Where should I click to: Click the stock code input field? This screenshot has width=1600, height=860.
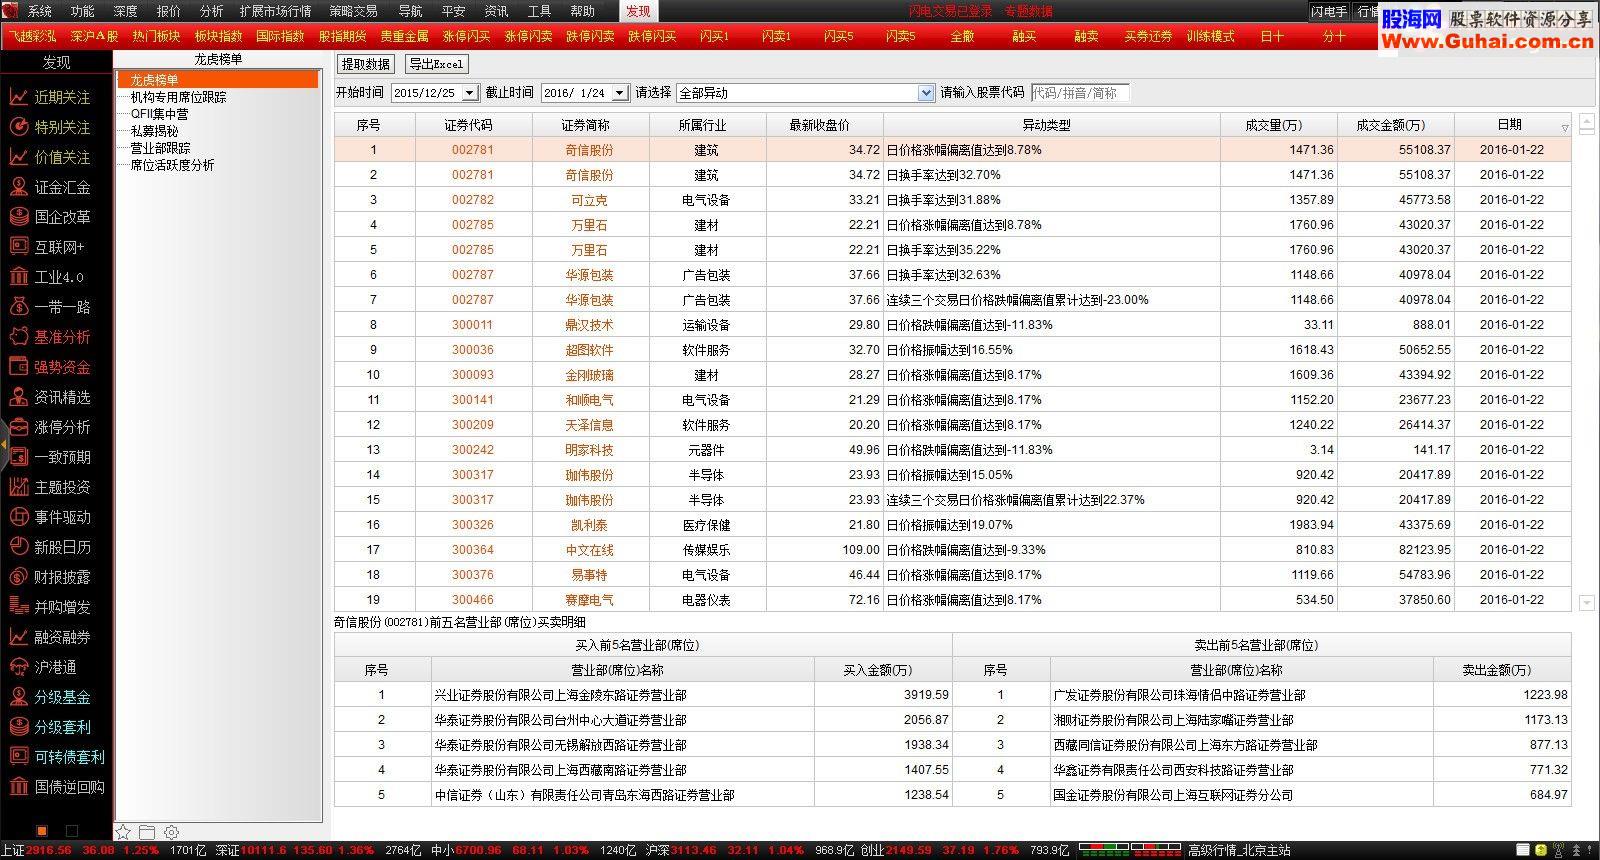tap(1080, 93)
